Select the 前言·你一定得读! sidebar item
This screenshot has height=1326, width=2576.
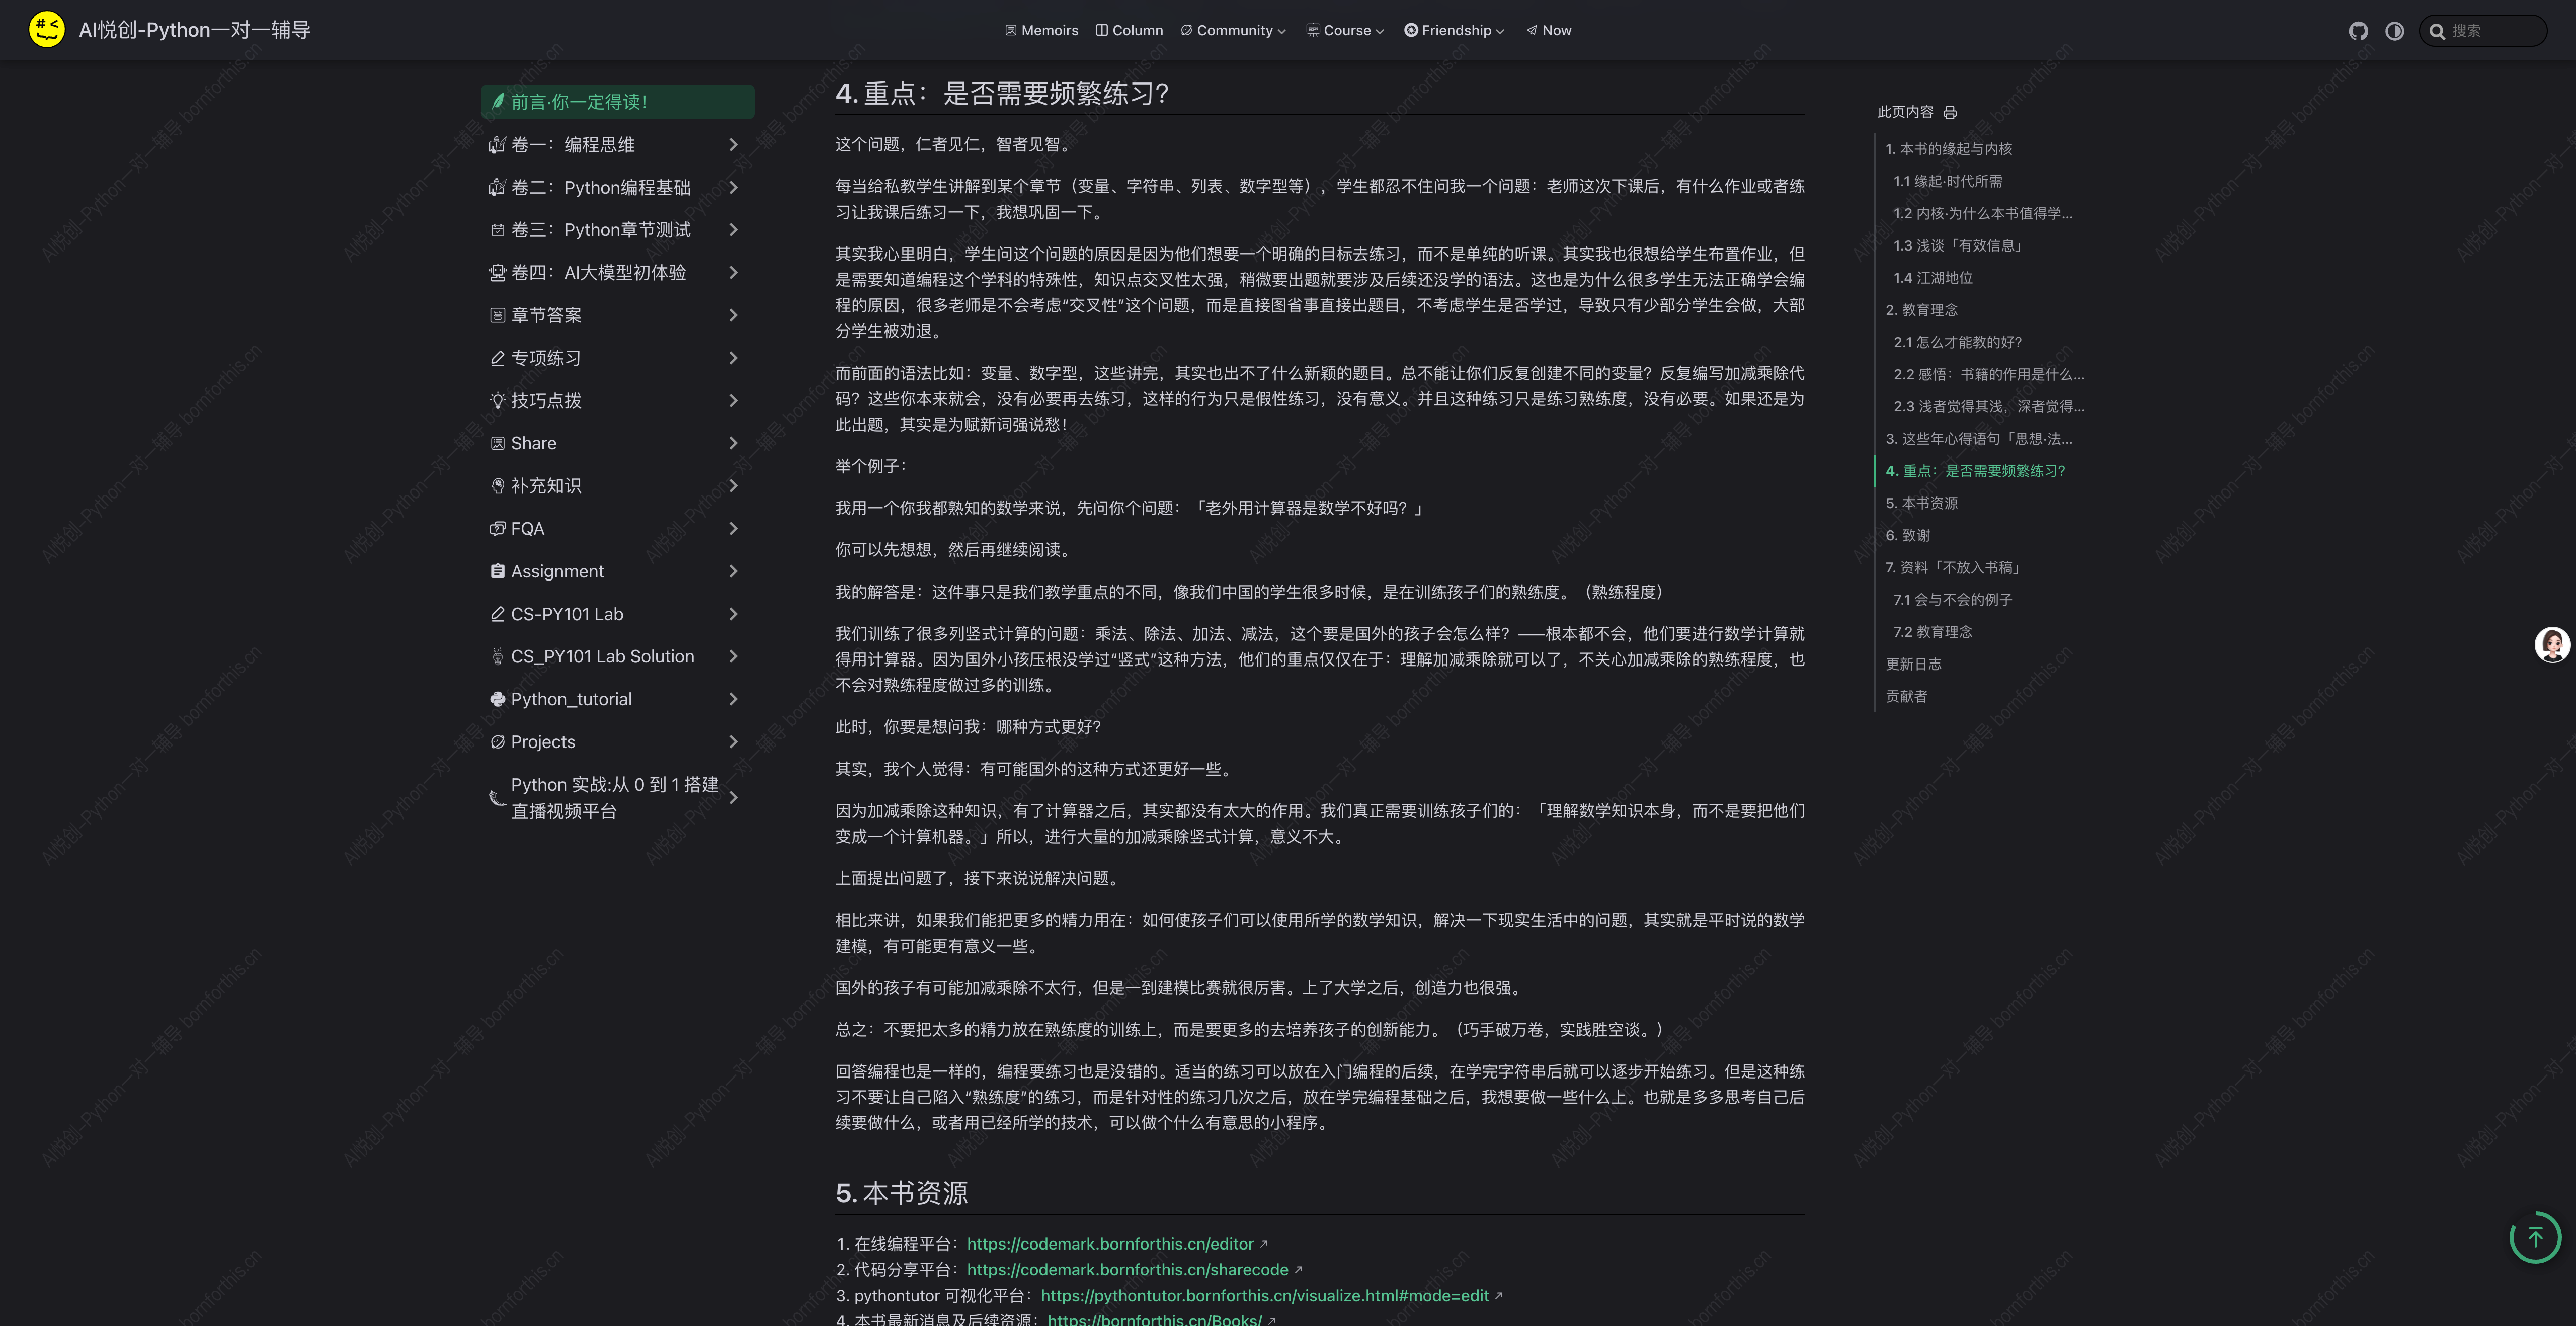click(x=617, y=102)
